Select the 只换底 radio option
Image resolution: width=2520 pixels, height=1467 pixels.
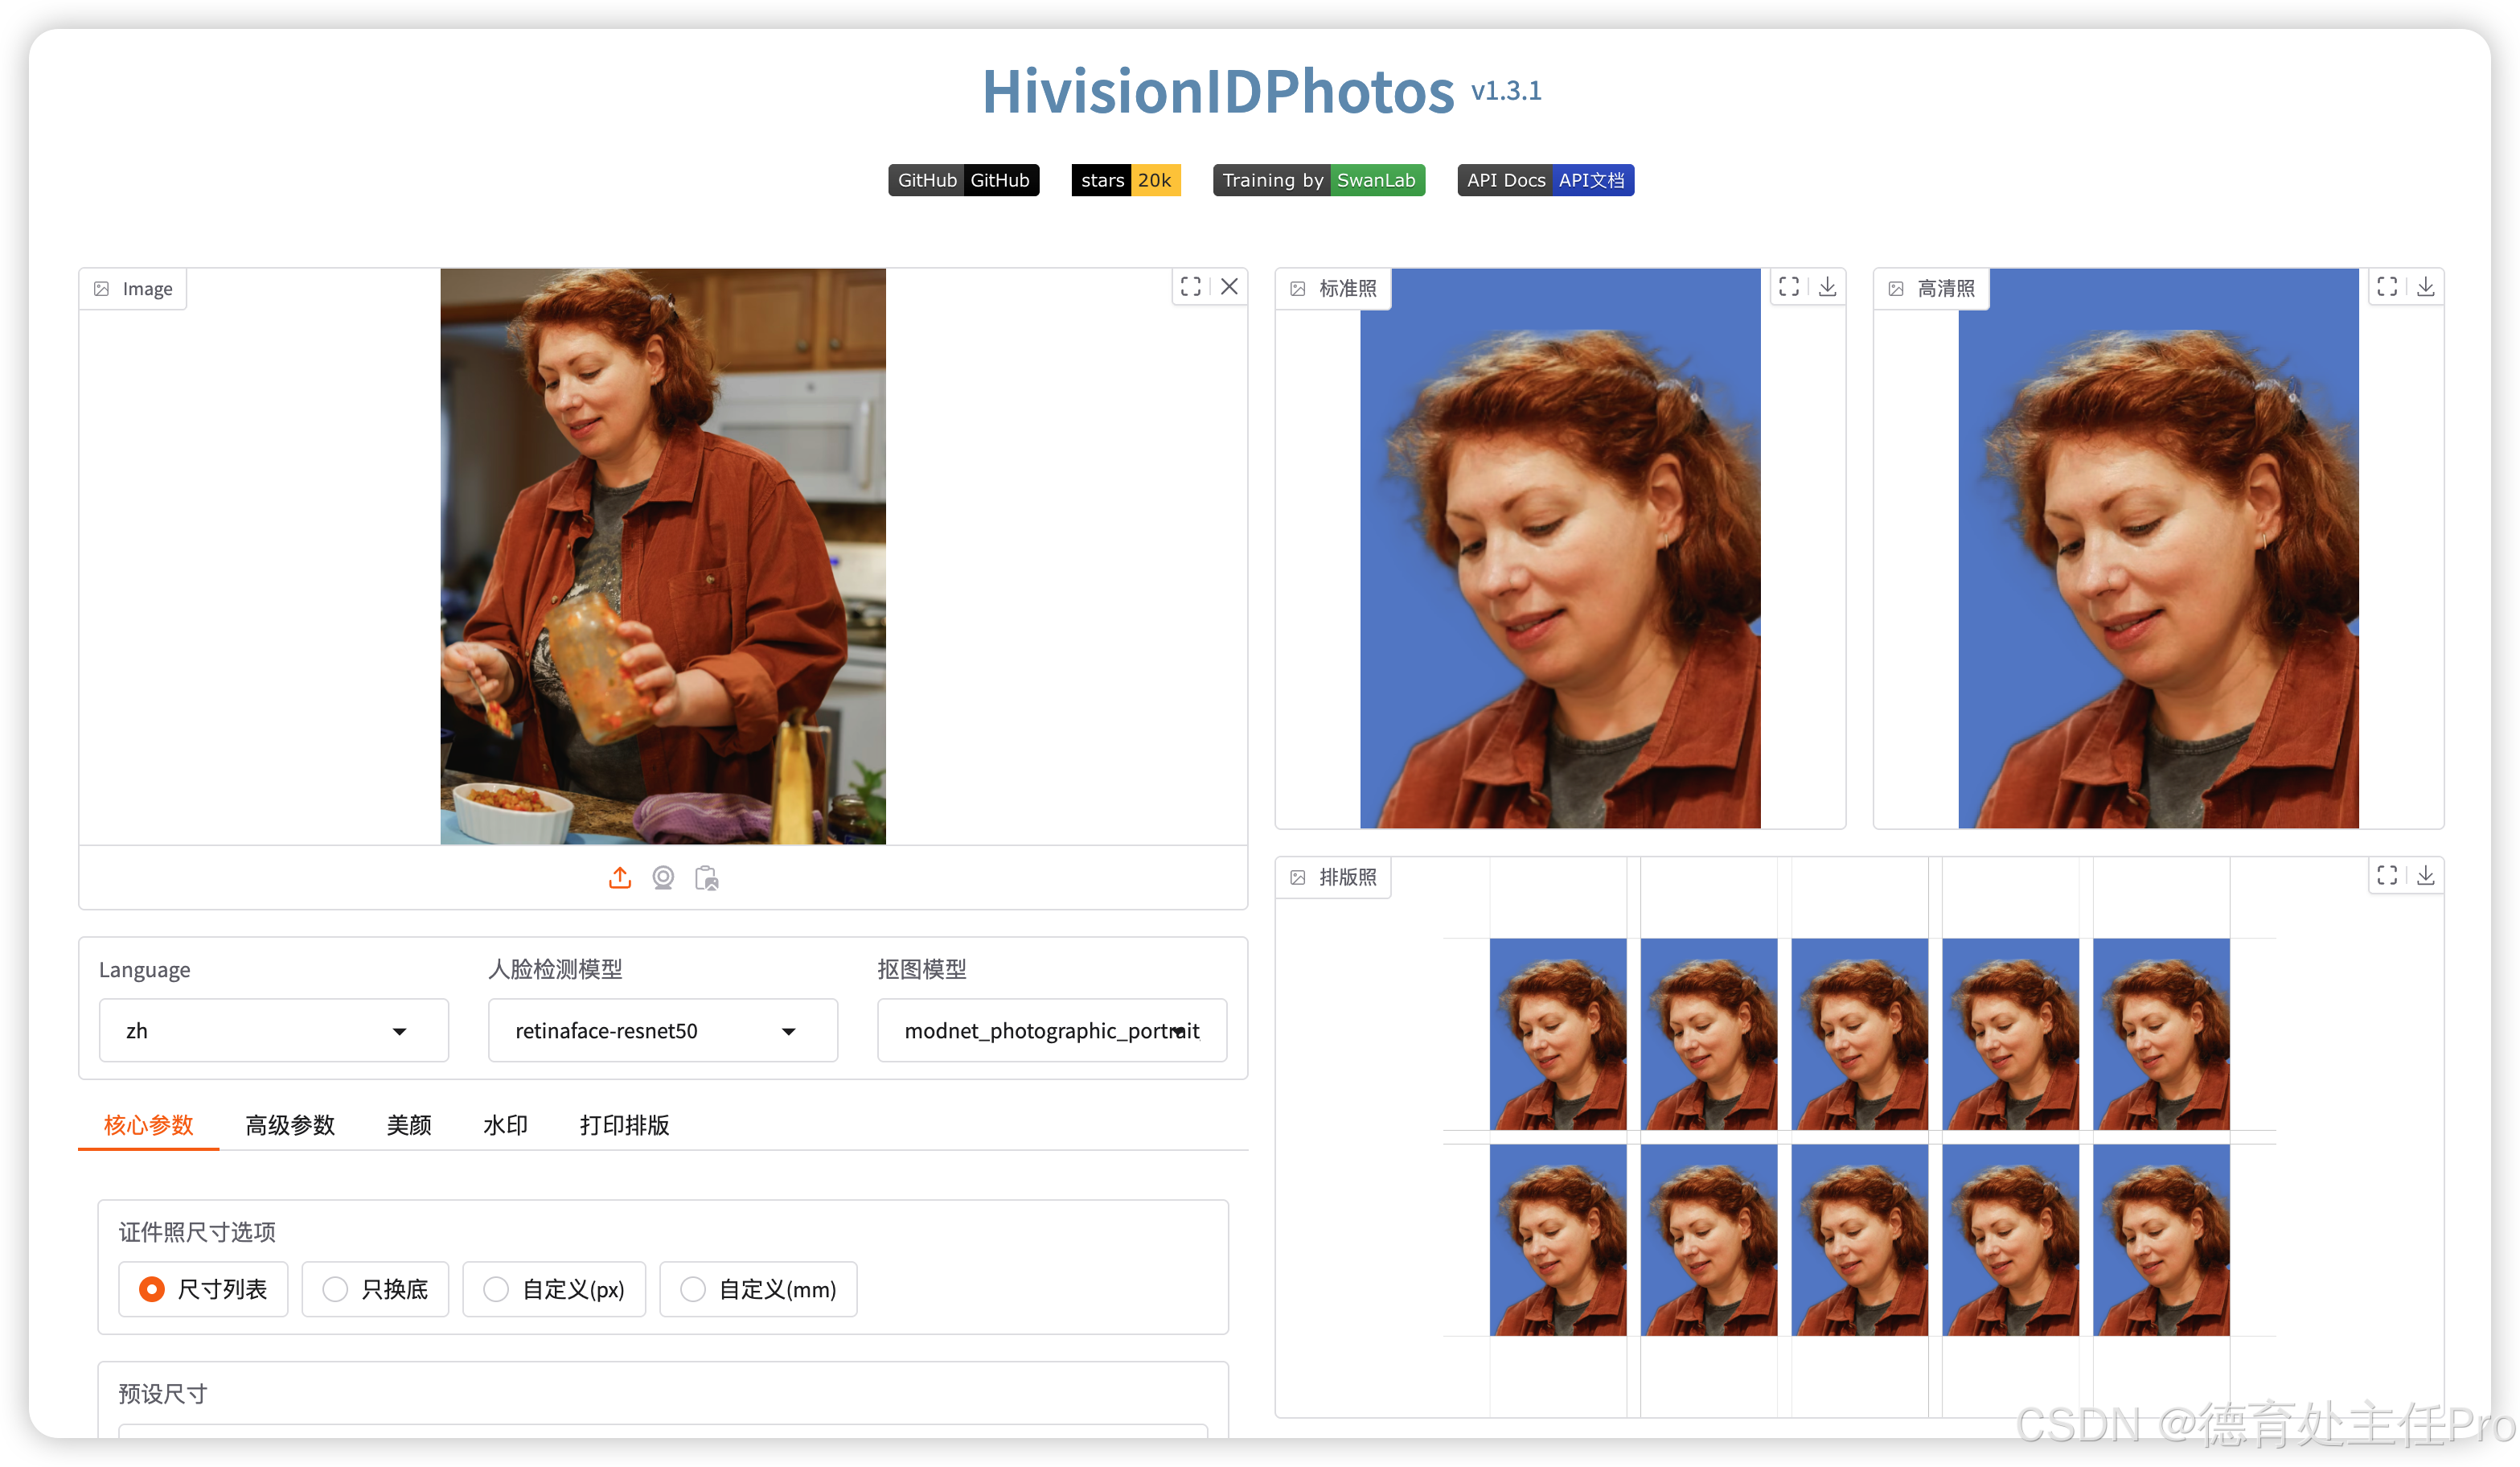(x=375, y=1289)
